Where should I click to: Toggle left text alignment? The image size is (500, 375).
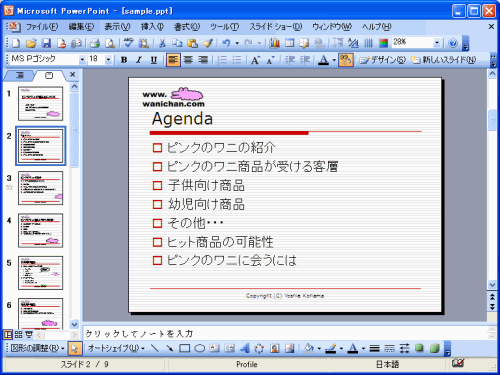click(x=173, y=60)
